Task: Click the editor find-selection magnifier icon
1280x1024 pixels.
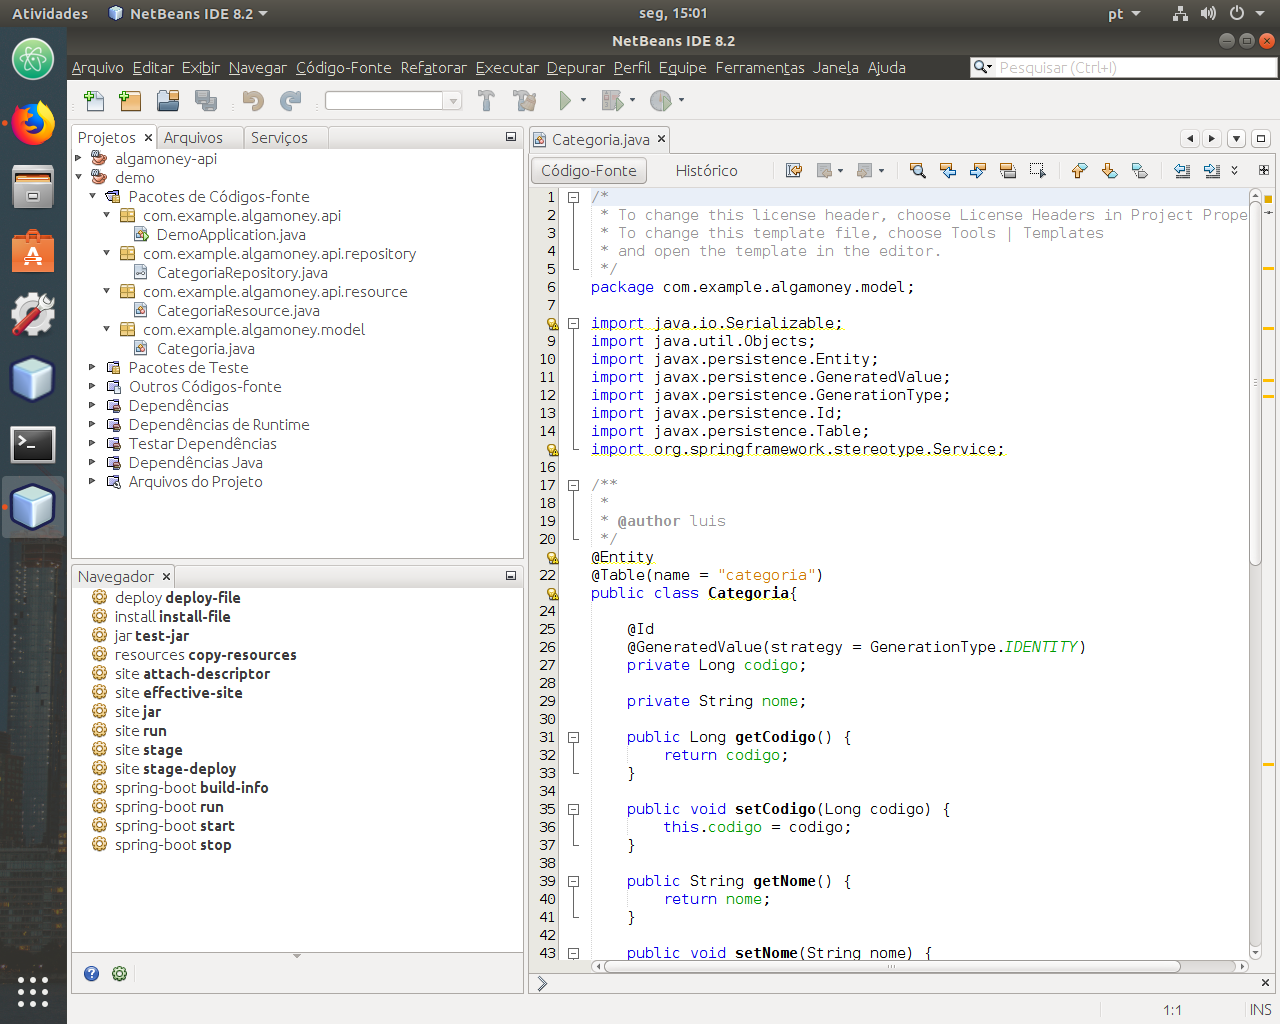Action: [917, 171]
